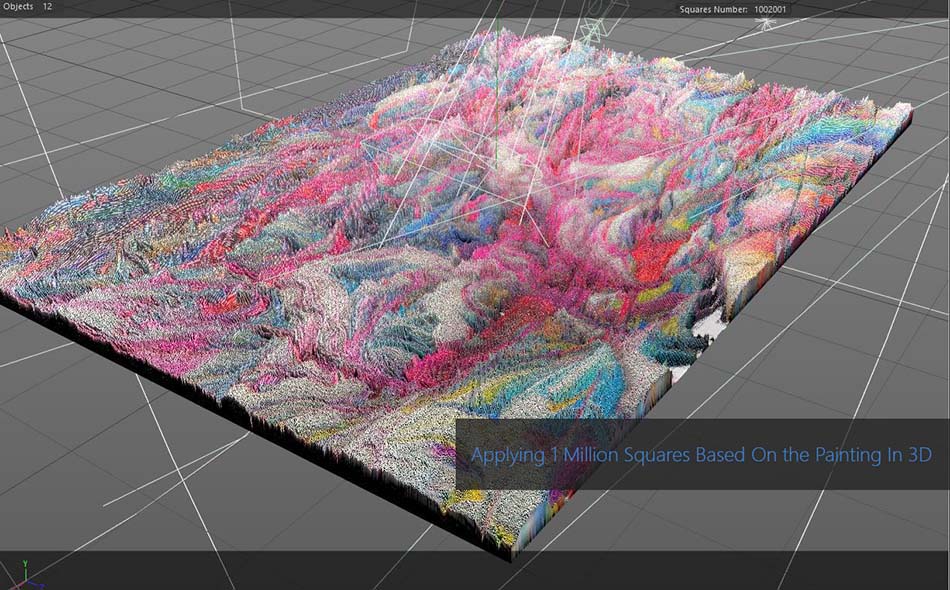Click the "Objects" label in the HUD
Viewport: 950px width, 590px height.
(19, 7)
